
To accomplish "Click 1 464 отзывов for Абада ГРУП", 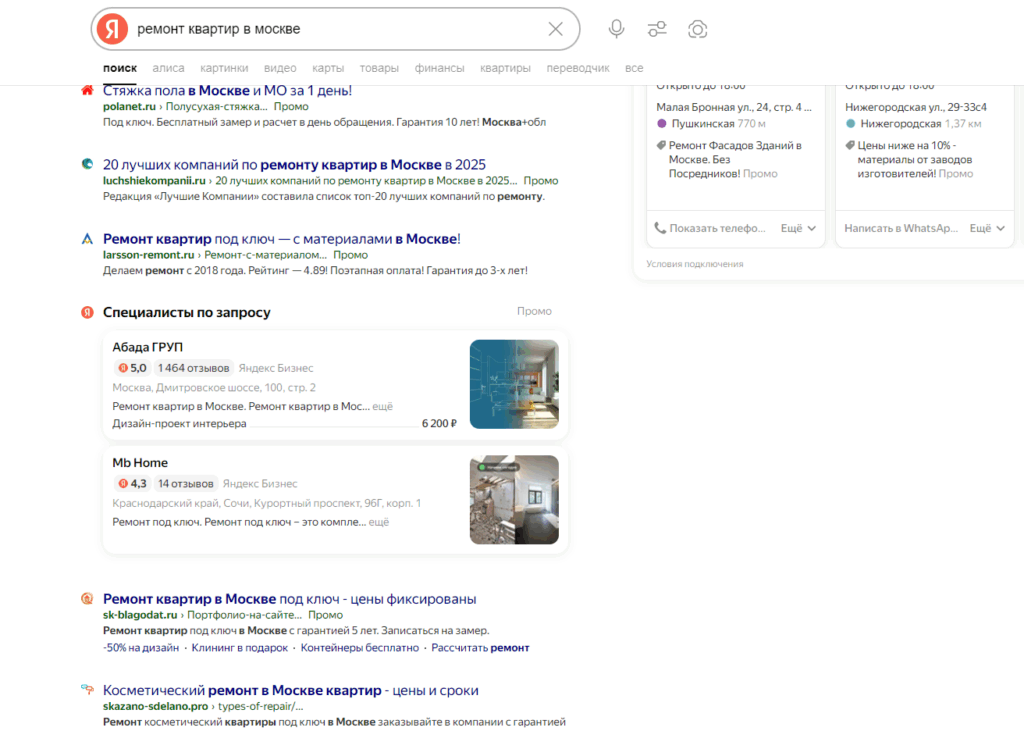I will click(193, 368).
